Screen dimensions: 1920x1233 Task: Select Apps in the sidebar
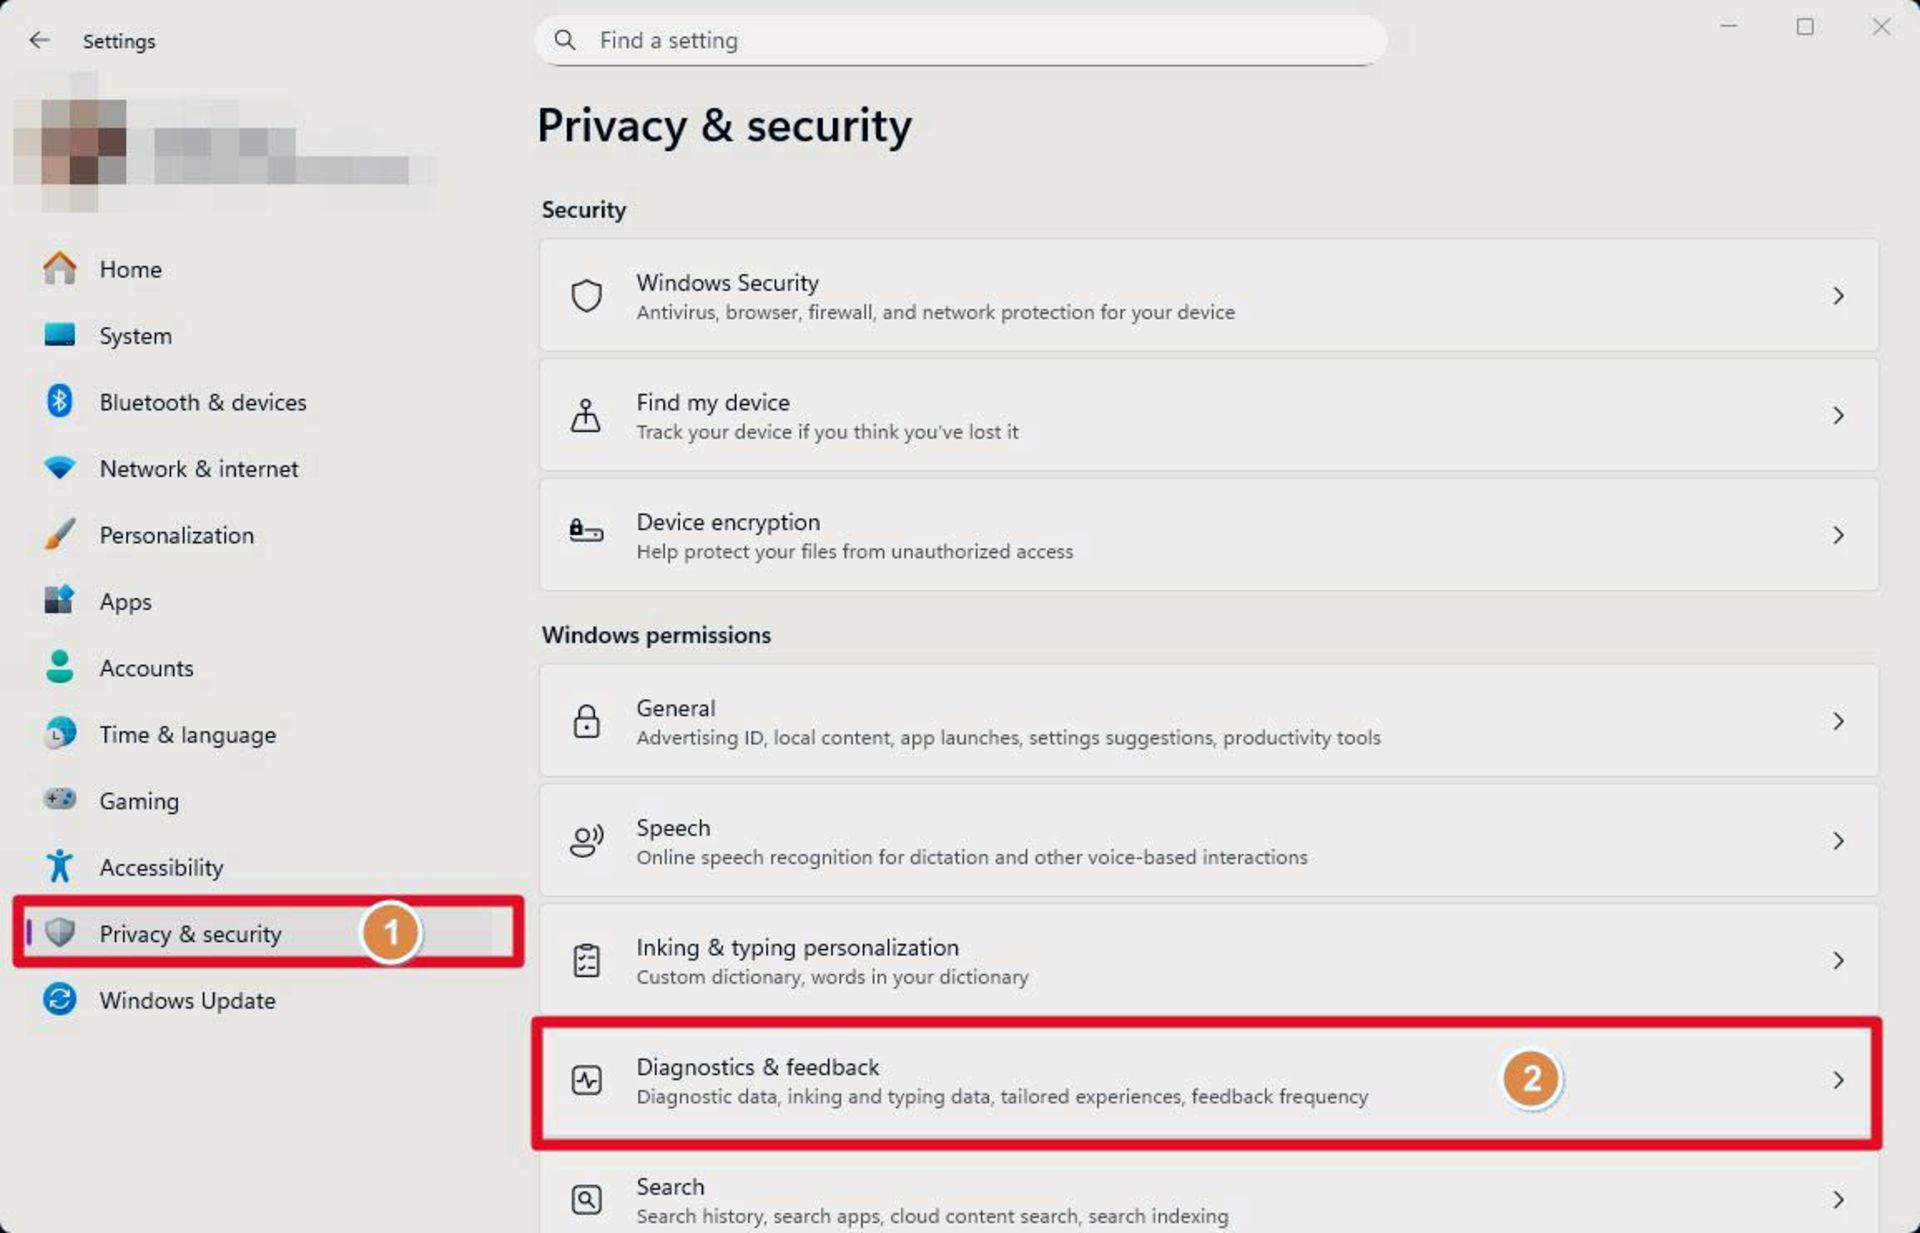coord(125,602)
